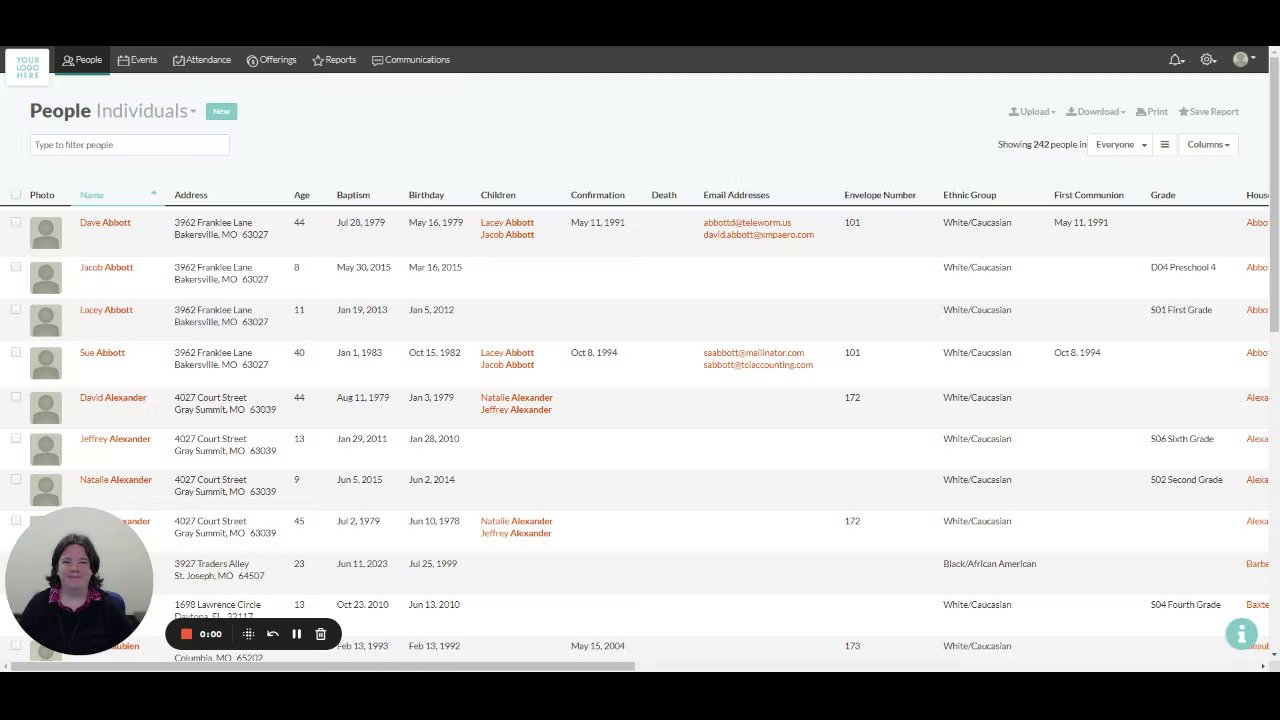Click the 'Black/African American' cell
Viewport: 1280px width, 720px height.
tap(989, 564)
